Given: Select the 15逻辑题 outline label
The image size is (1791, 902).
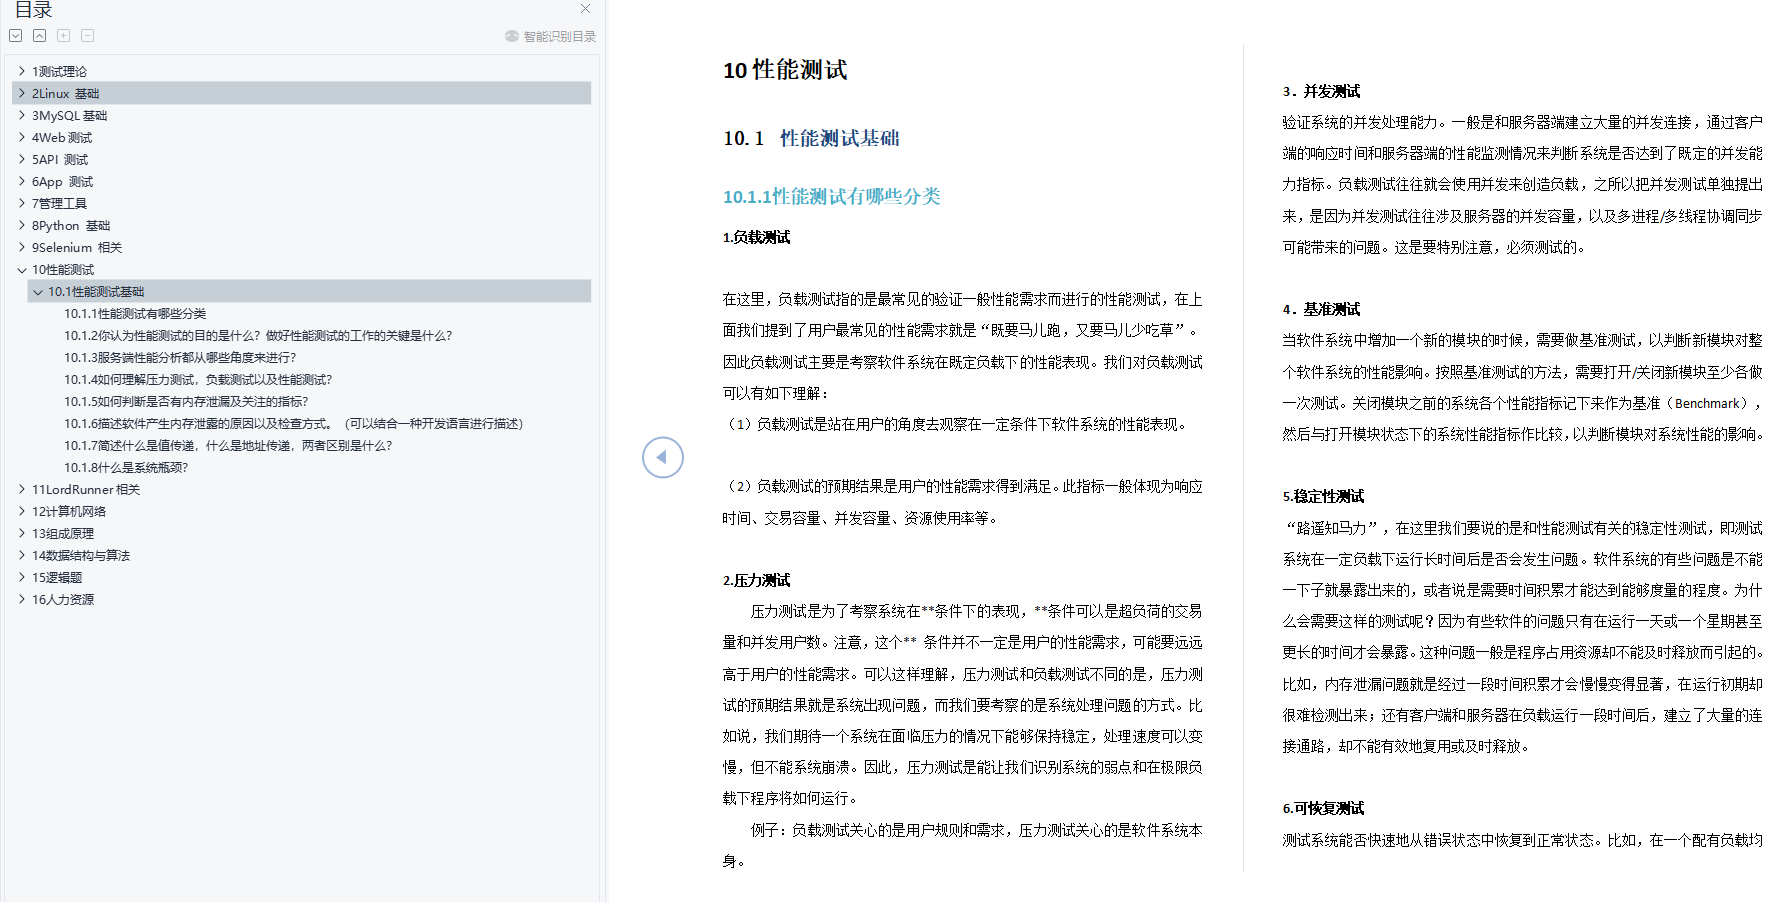Looking at the screenshot, I should (x=57, y=577).
